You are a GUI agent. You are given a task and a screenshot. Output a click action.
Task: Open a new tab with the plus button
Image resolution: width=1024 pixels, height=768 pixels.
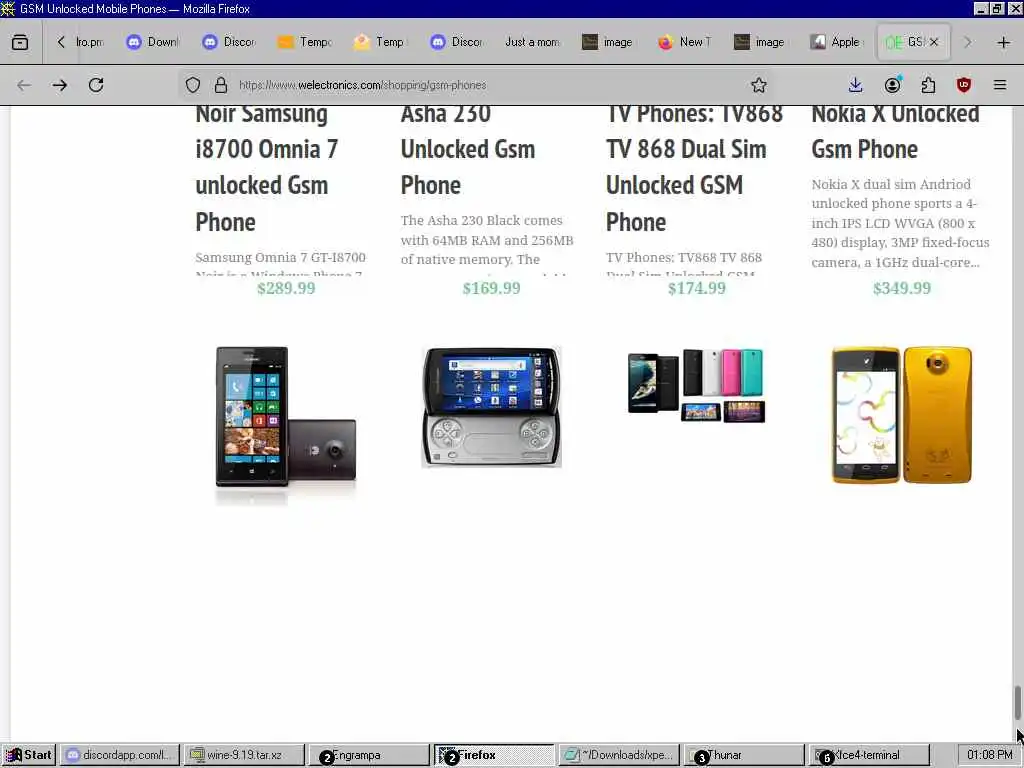pyautogui.click(x=1004, y=42)
